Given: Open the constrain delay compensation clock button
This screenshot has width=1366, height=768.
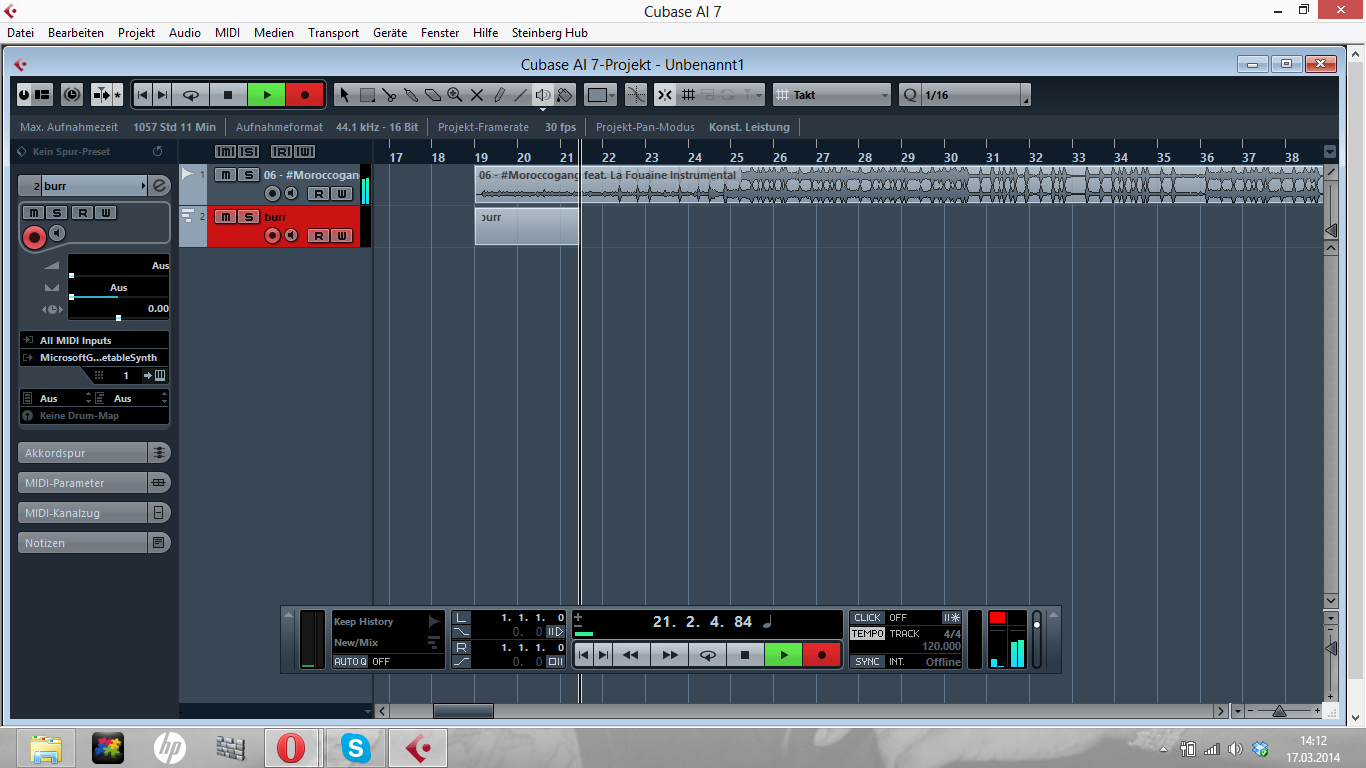Looking at the screenshot, I should click(x=72, y=95).
